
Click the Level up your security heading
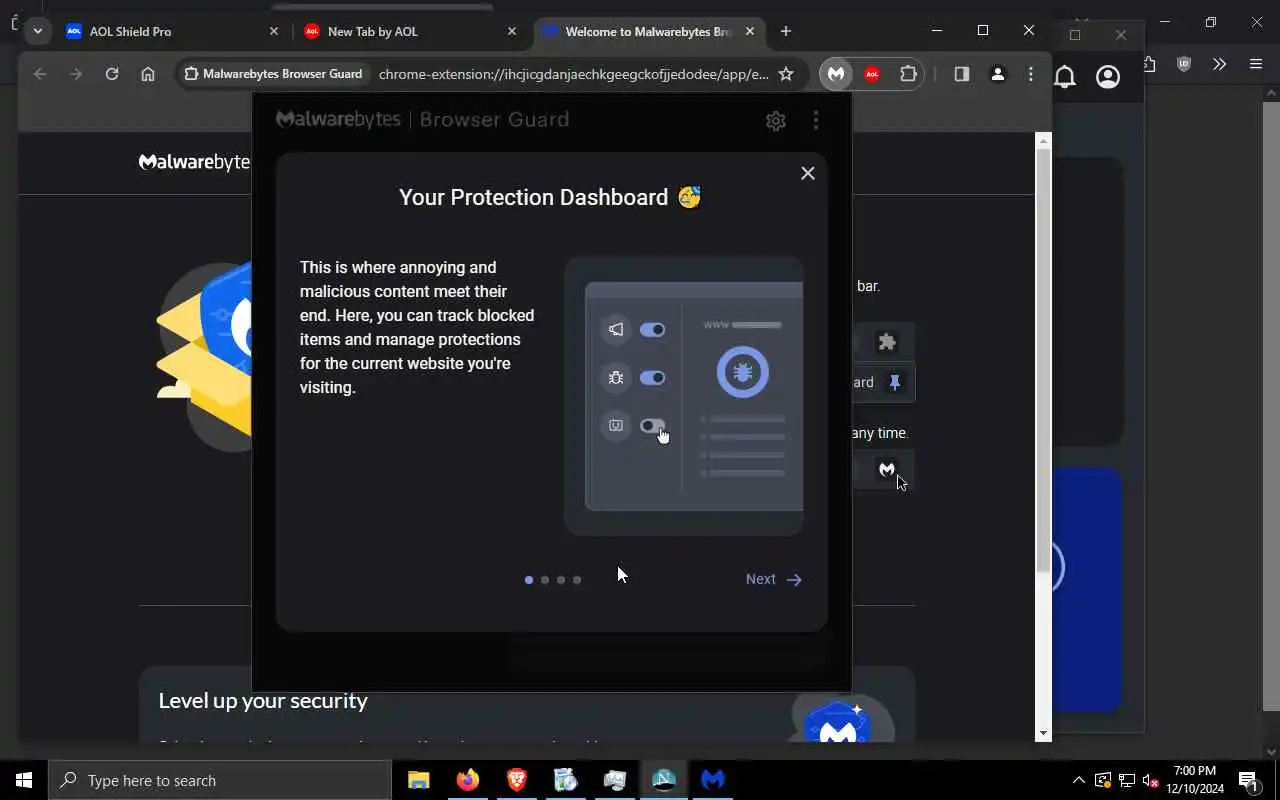[x=263, y=701]
